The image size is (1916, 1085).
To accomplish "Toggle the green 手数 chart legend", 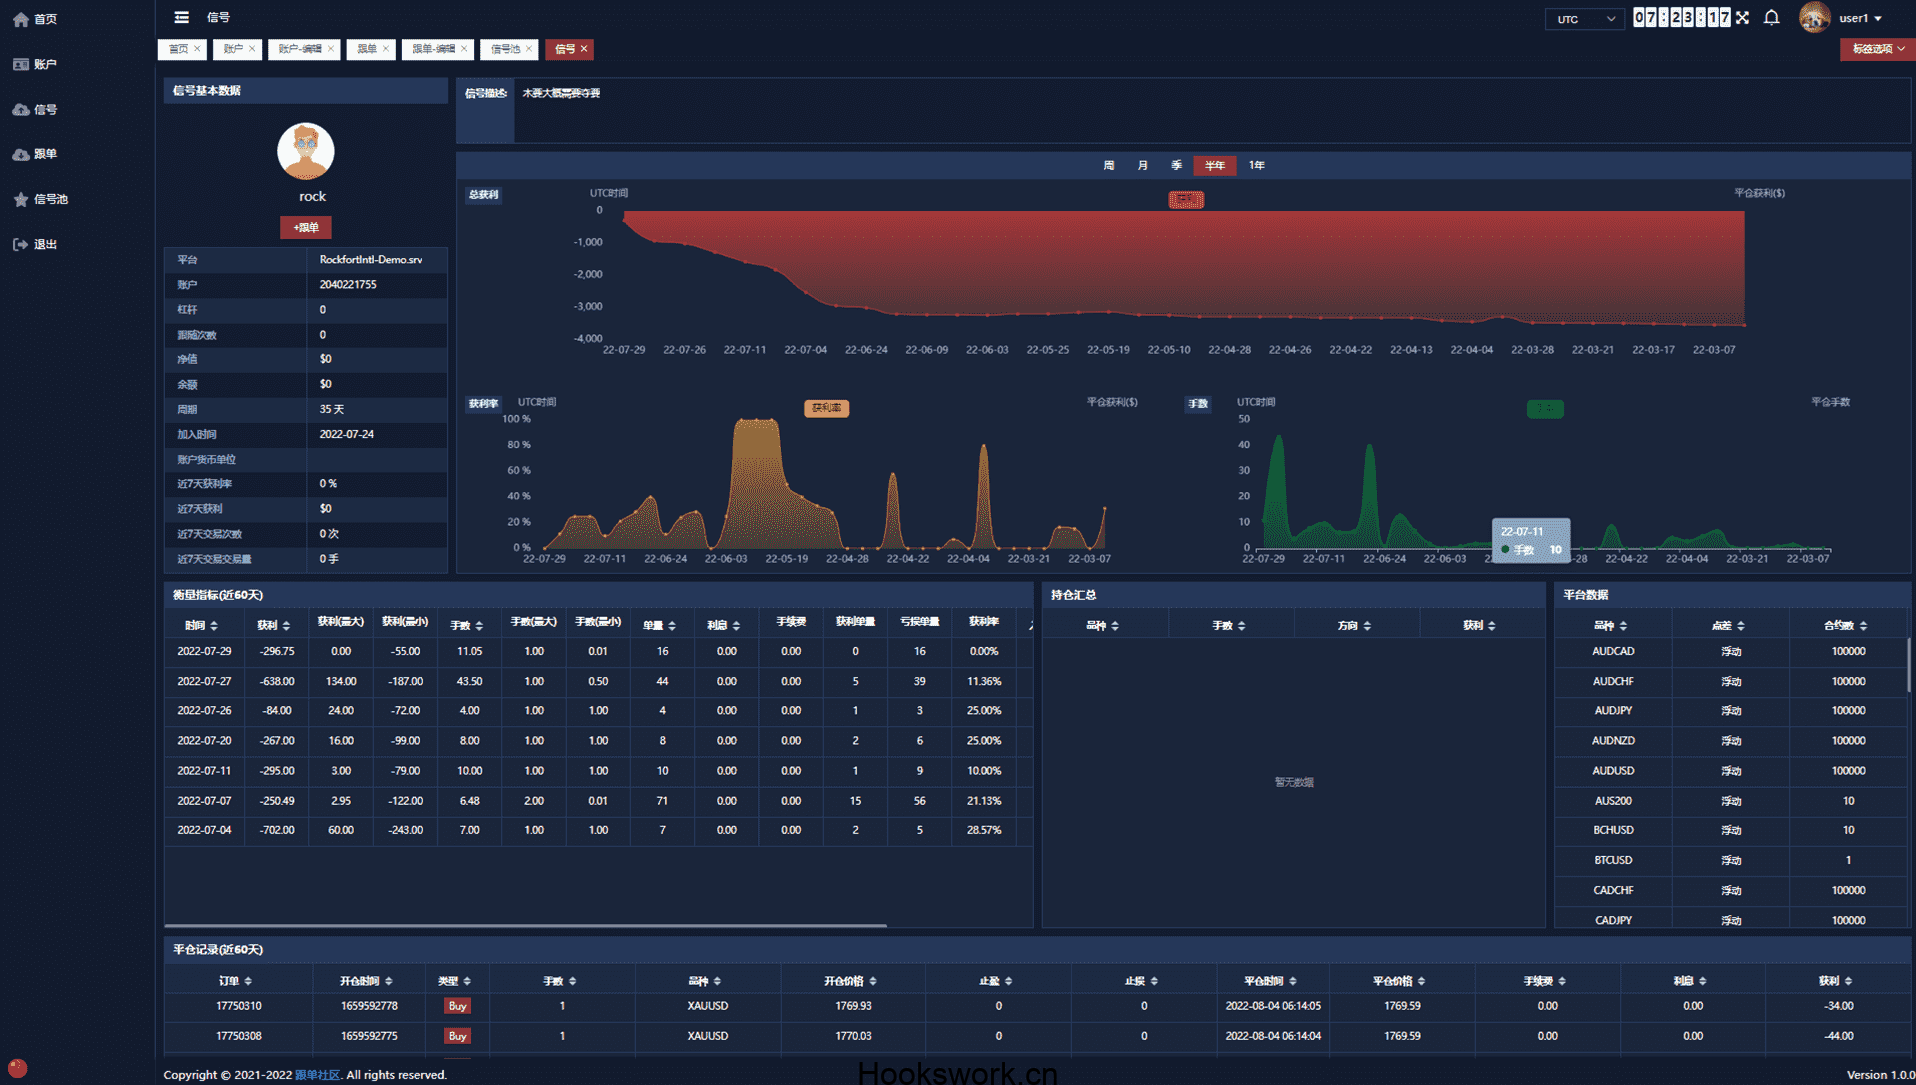I will click(1545, 408).
